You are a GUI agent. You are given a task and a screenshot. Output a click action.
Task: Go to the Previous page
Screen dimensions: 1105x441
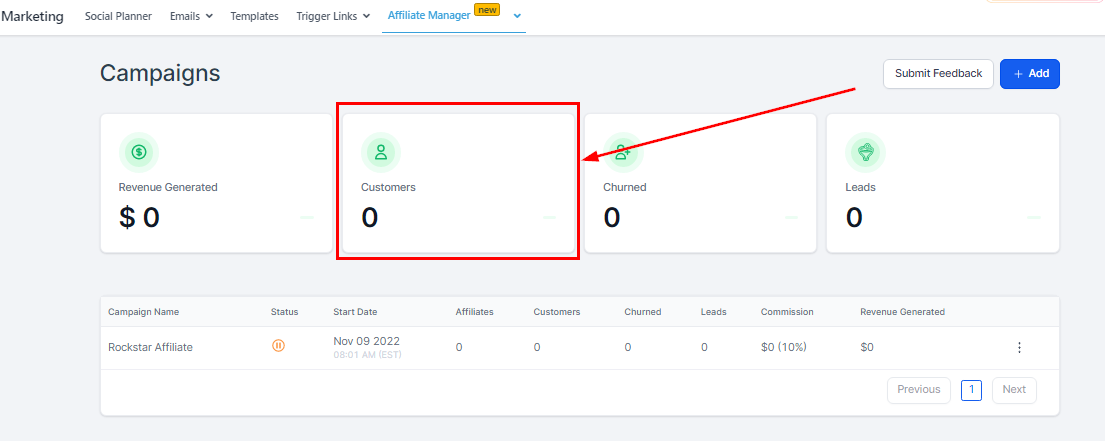pos(918,389)
